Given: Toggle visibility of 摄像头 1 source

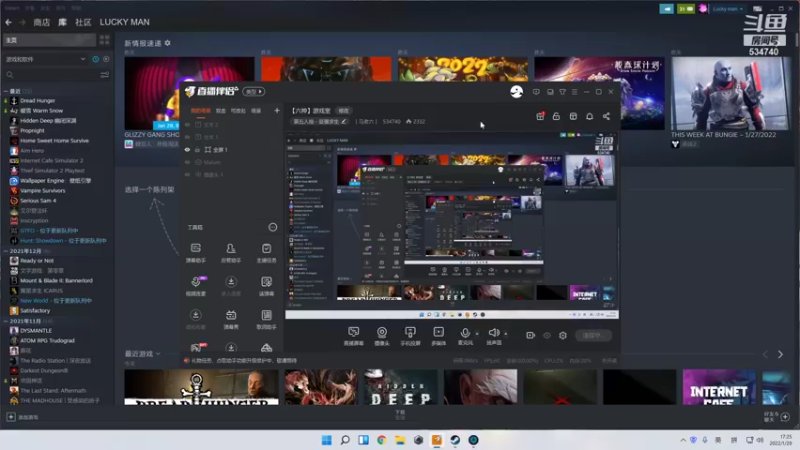Looking at the screenshot, I should 187,174.
